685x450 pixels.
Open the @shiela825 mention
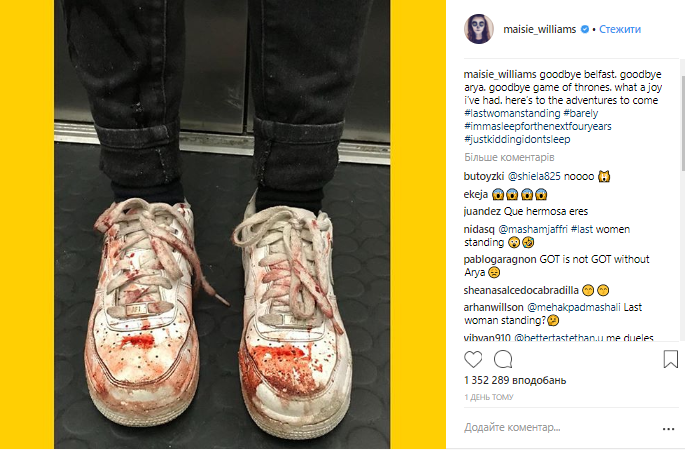(x=534, y=177)
